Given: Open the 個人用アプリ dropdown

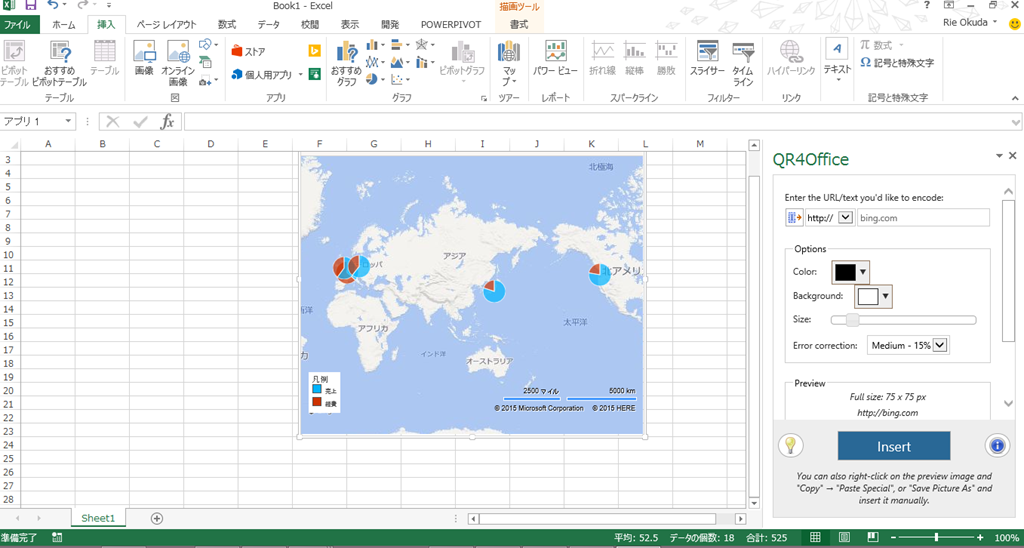Looking at the screenshot, I should pos(302,74).
